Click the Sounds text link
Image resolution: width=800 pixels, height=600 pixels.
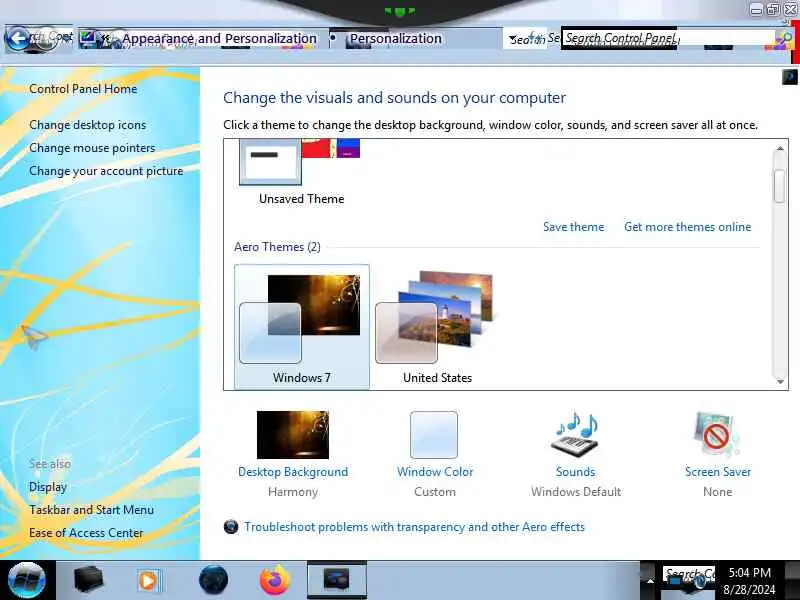(x=576, y=472)
